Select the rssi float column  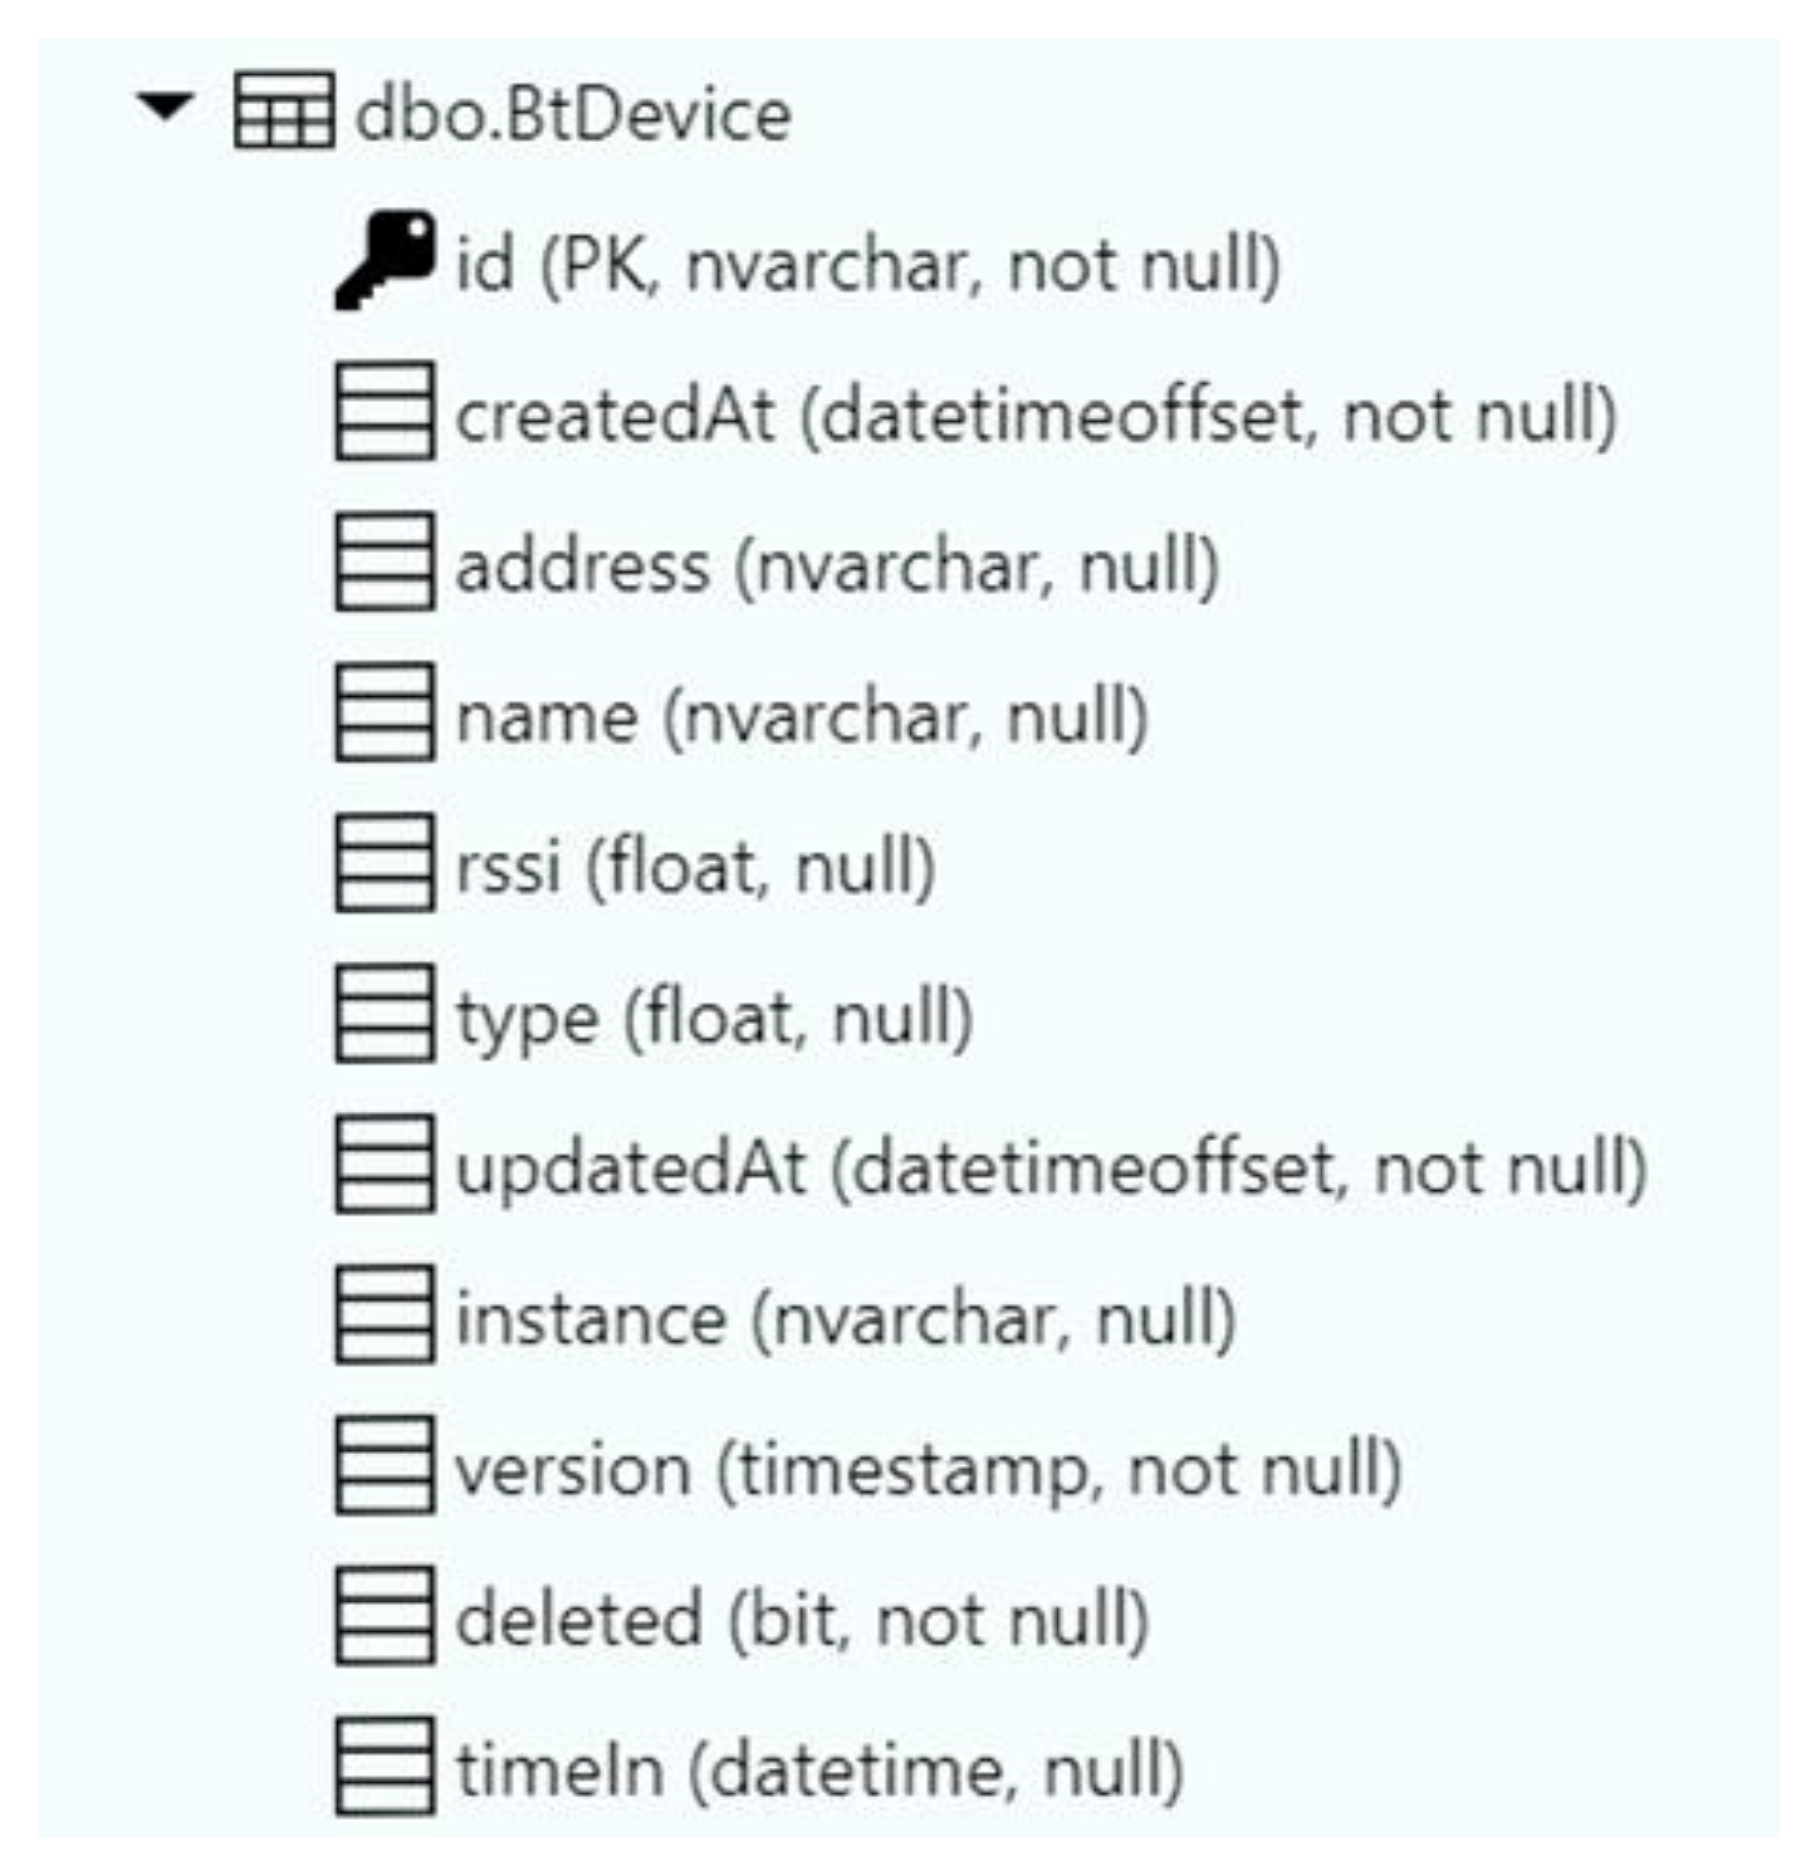click(x=695, y=867)
